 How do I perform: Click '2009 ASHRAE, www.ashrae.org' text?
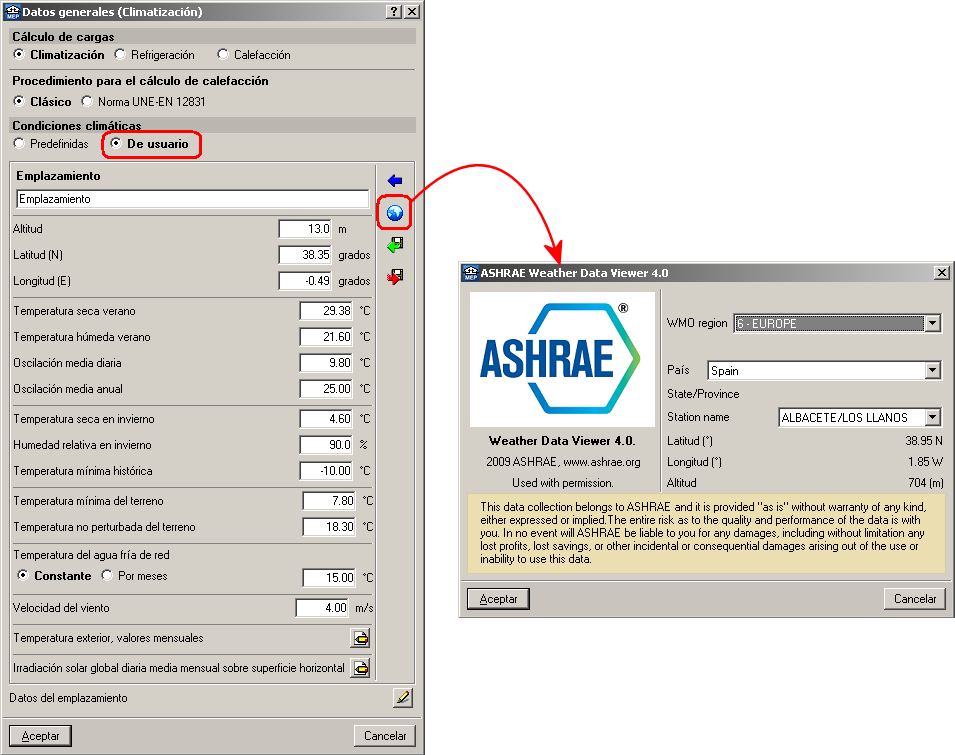point(563,462)
